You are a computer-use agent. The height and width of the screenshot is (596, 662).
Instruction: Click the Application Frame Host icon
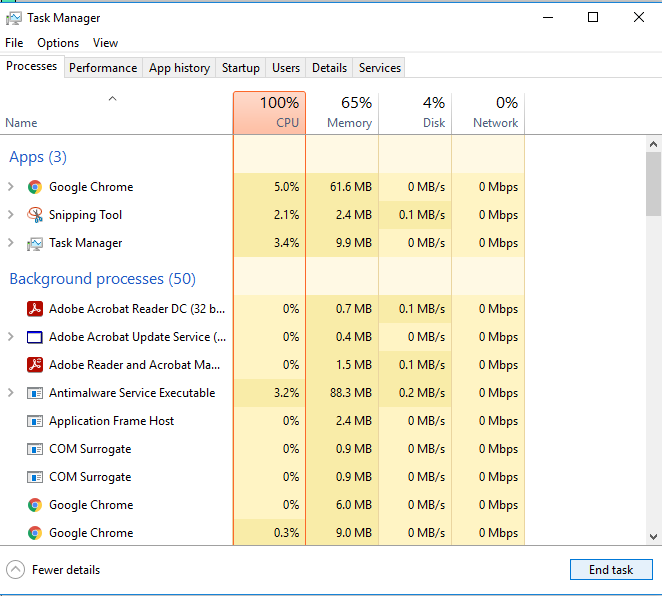click(35, 421)
